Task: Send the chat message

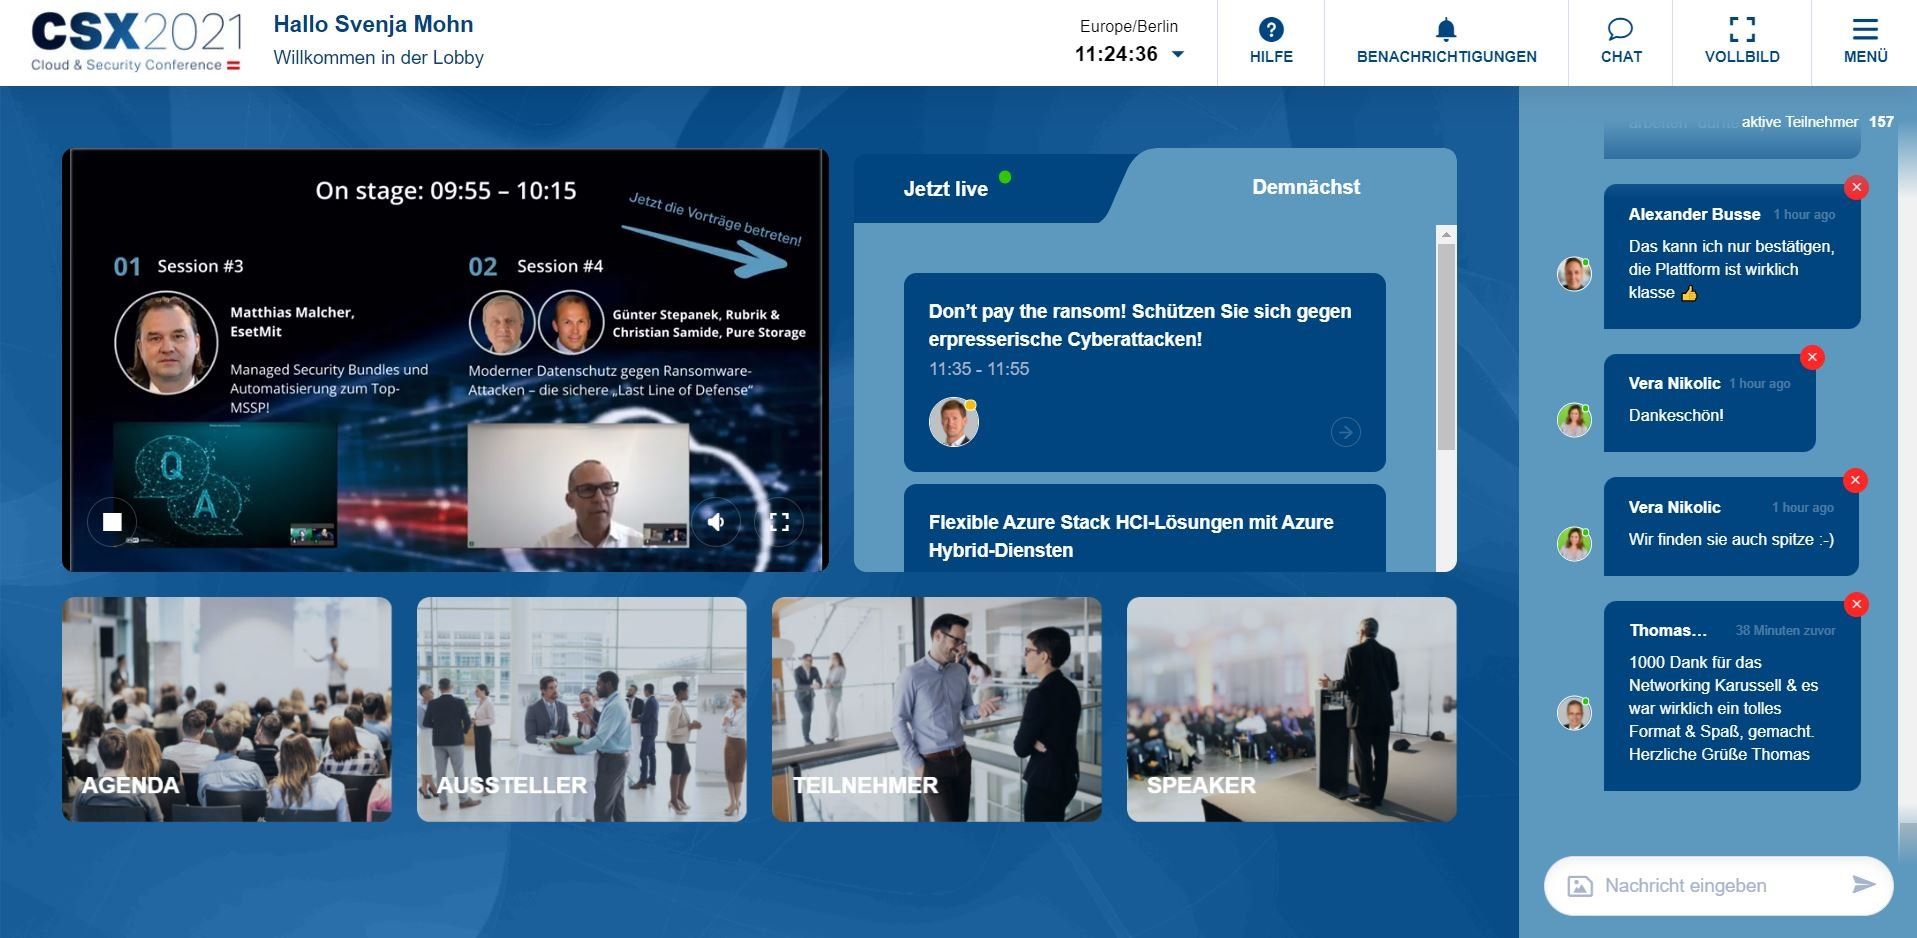Action: coord(1863,884)
